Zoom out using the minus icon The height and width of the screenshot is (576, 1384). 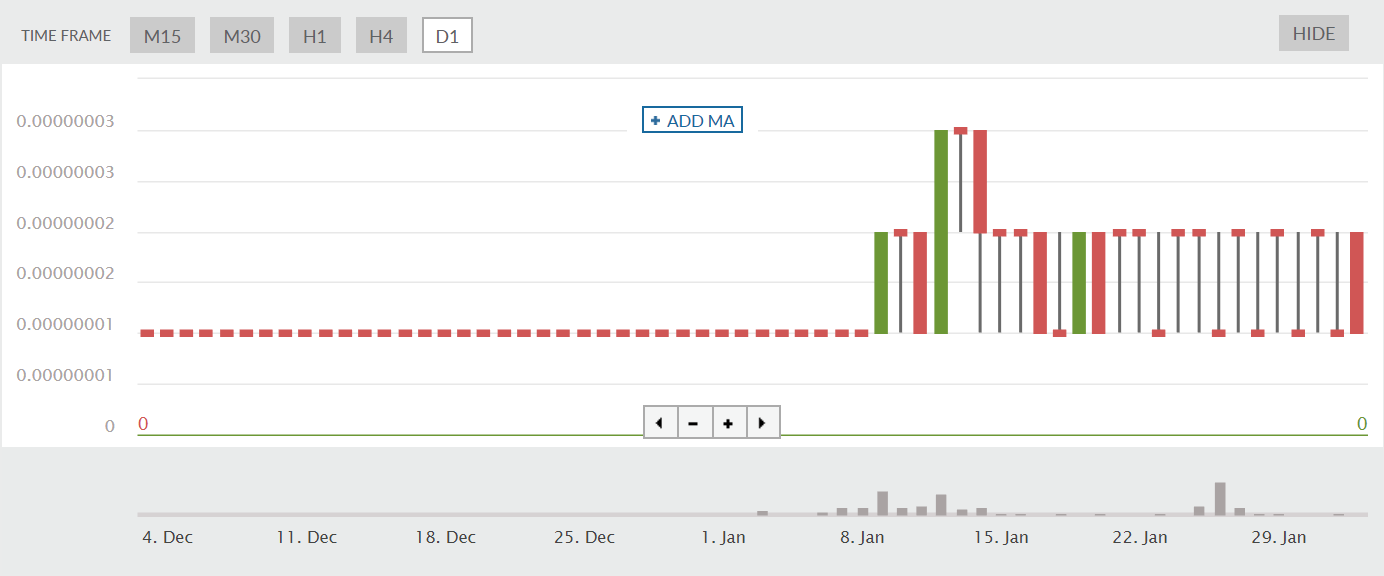pyautogui.click(x=694, y=423)
